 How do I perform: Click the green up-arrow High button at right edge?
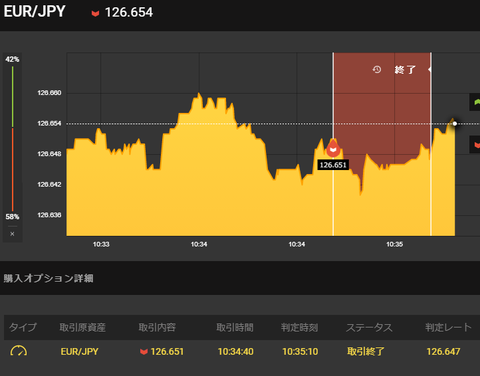click(475, 102)
